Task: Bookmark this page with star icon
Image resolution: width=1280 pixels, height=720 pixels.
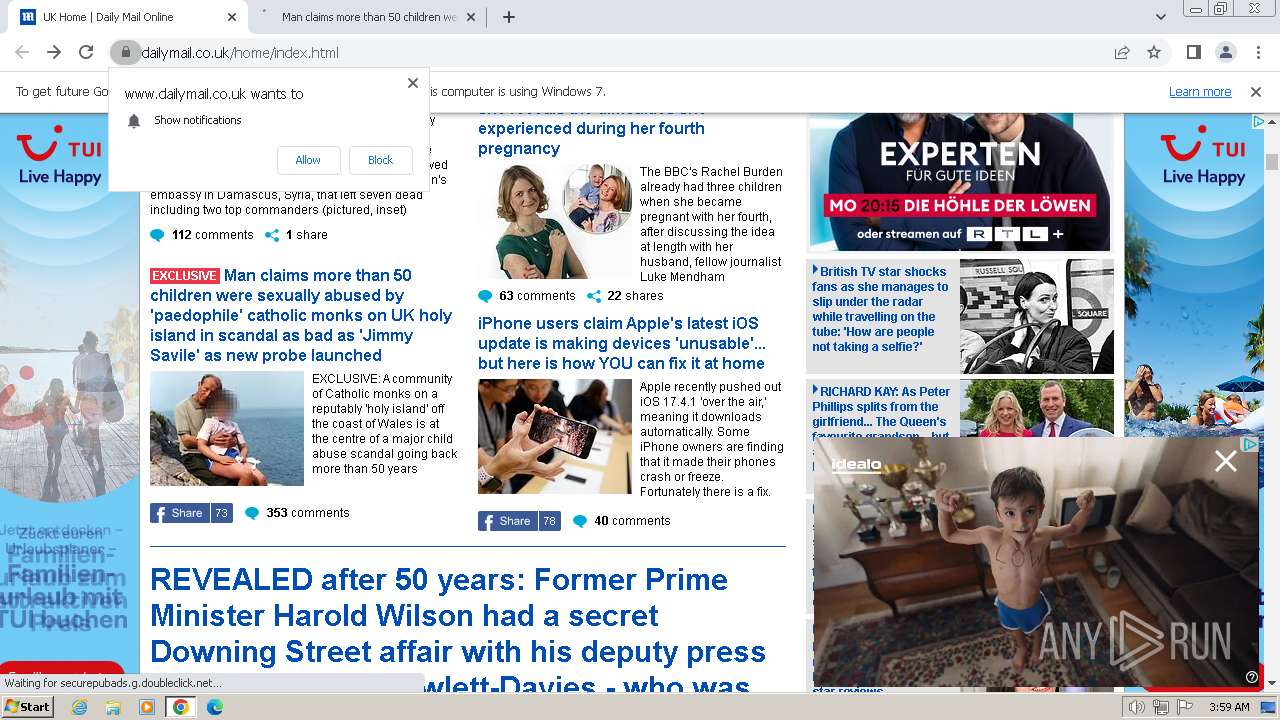Action: coord(1154,52)
